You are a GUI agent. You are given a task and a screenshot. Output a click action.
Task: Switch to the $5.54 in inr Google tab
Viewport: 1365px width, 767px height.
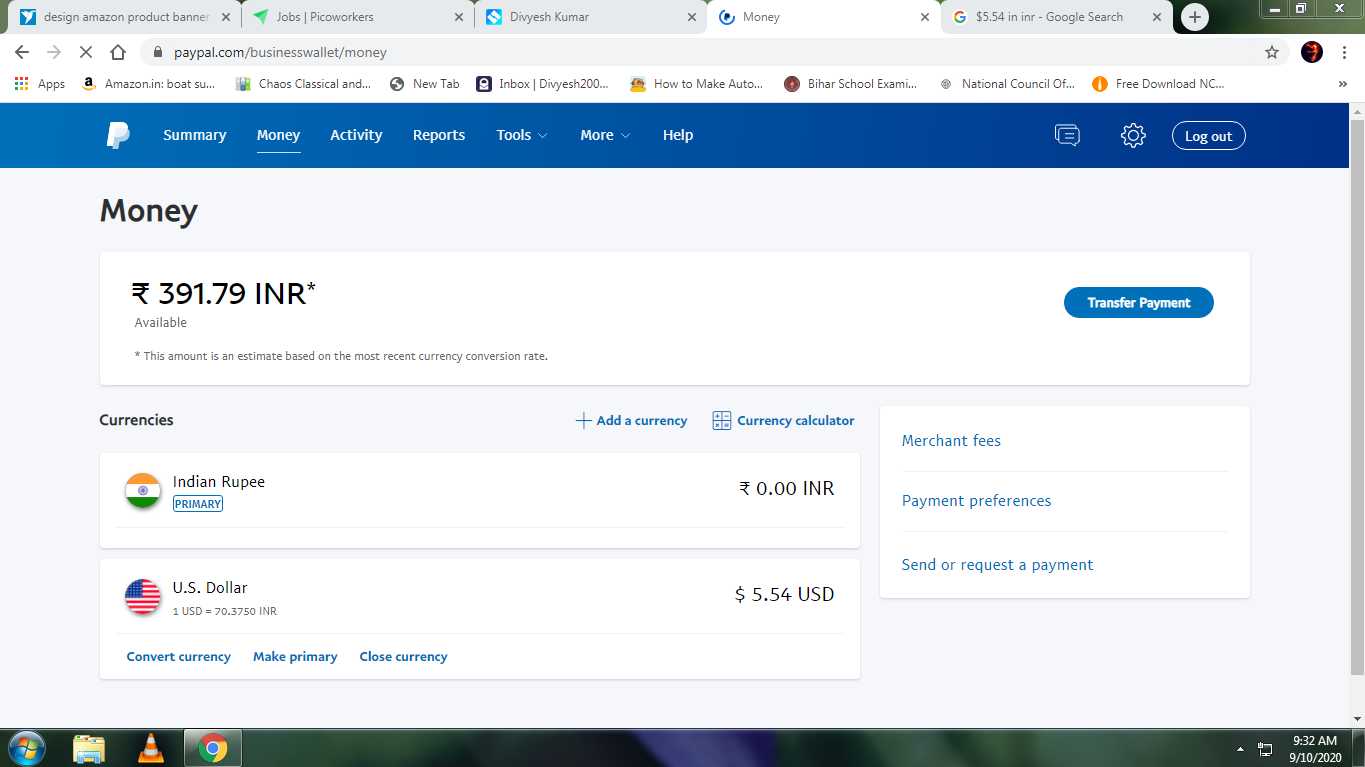coord(1055,17)
